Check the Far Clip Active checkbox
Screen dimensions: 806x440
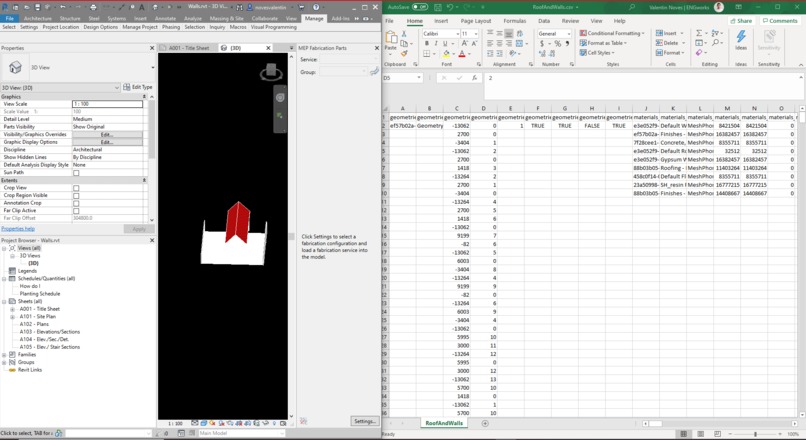[76, 211]
